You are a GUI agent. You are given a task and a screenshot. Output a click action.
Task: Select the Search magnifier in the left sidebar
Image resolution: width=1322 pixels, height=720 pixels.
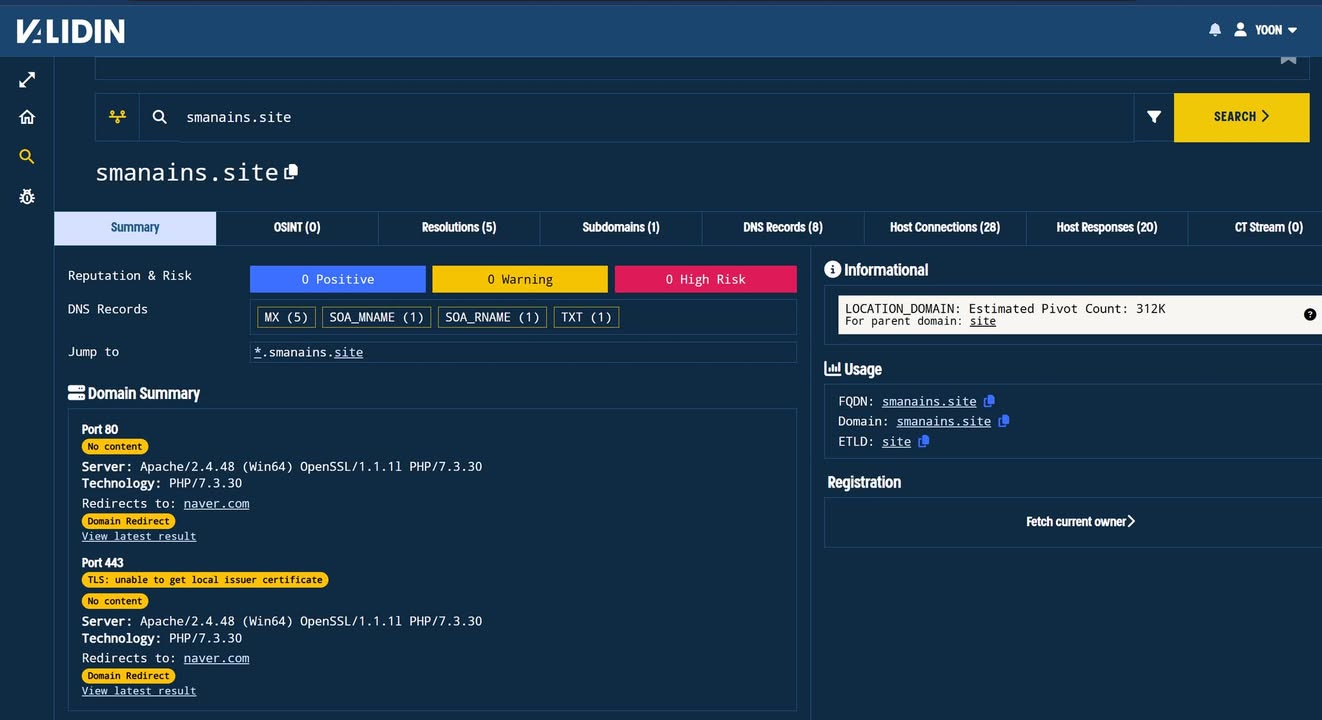(x=26, y=156)
